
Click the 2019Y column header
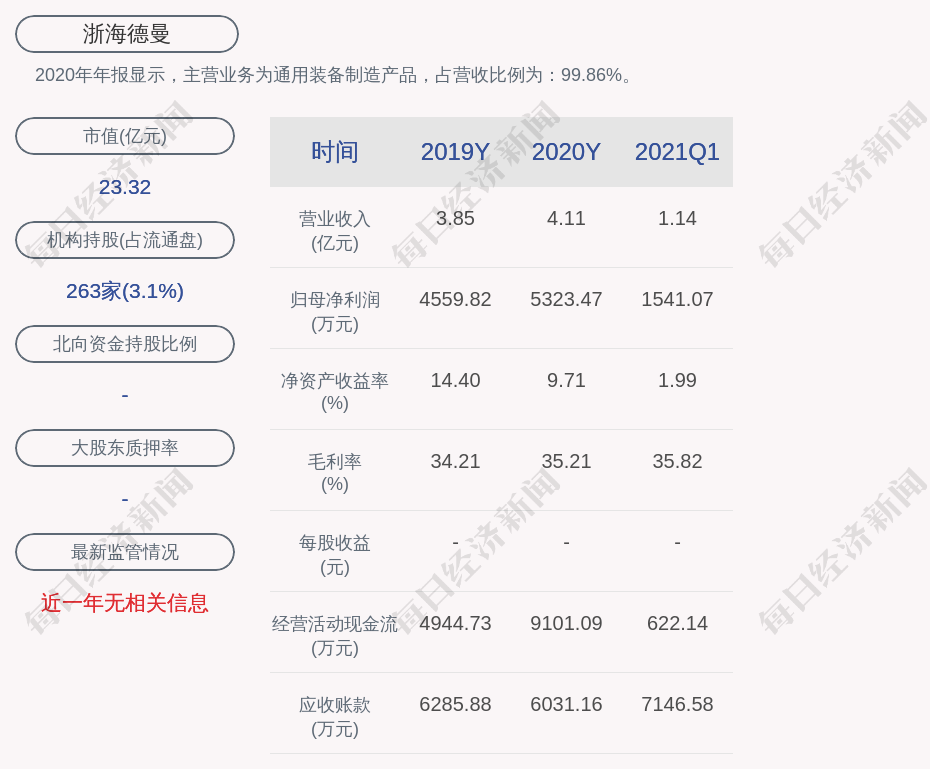[x=455, y=152]
